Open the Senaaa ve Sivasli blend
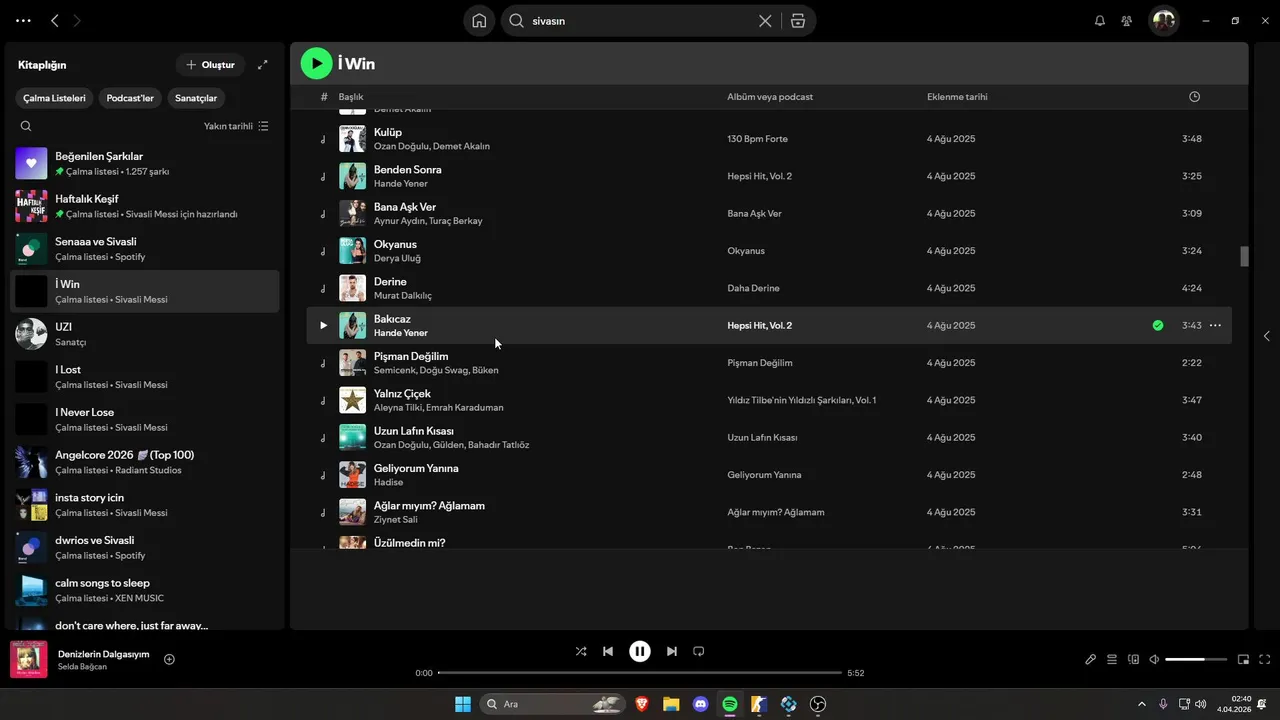Screen dimensions: 1280x720 [x=145, y=248]
